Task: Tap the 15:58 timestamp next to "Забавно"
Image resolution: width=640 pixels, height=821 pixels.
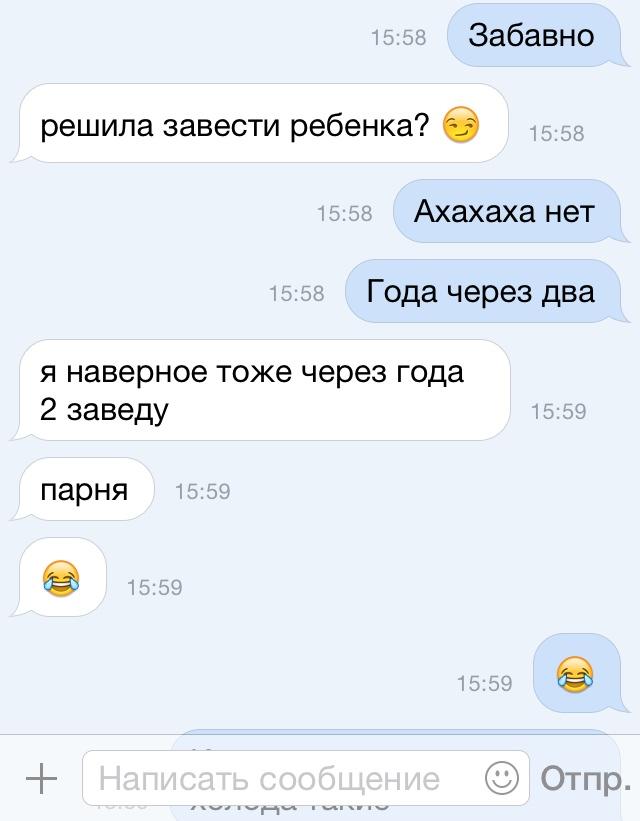Action: click(399, 38)
